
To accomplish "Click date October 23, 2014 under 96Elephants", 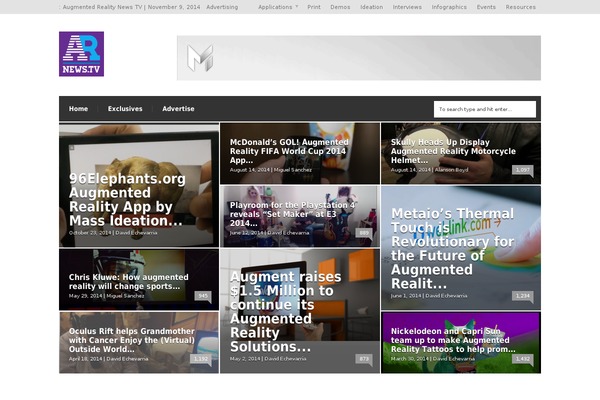I will pyautogui.click(x=90, y=233).
